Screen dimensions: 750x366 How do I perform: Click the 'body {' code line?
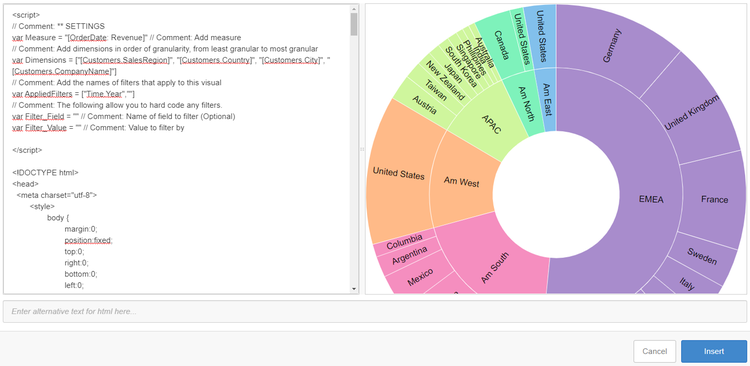58,218
